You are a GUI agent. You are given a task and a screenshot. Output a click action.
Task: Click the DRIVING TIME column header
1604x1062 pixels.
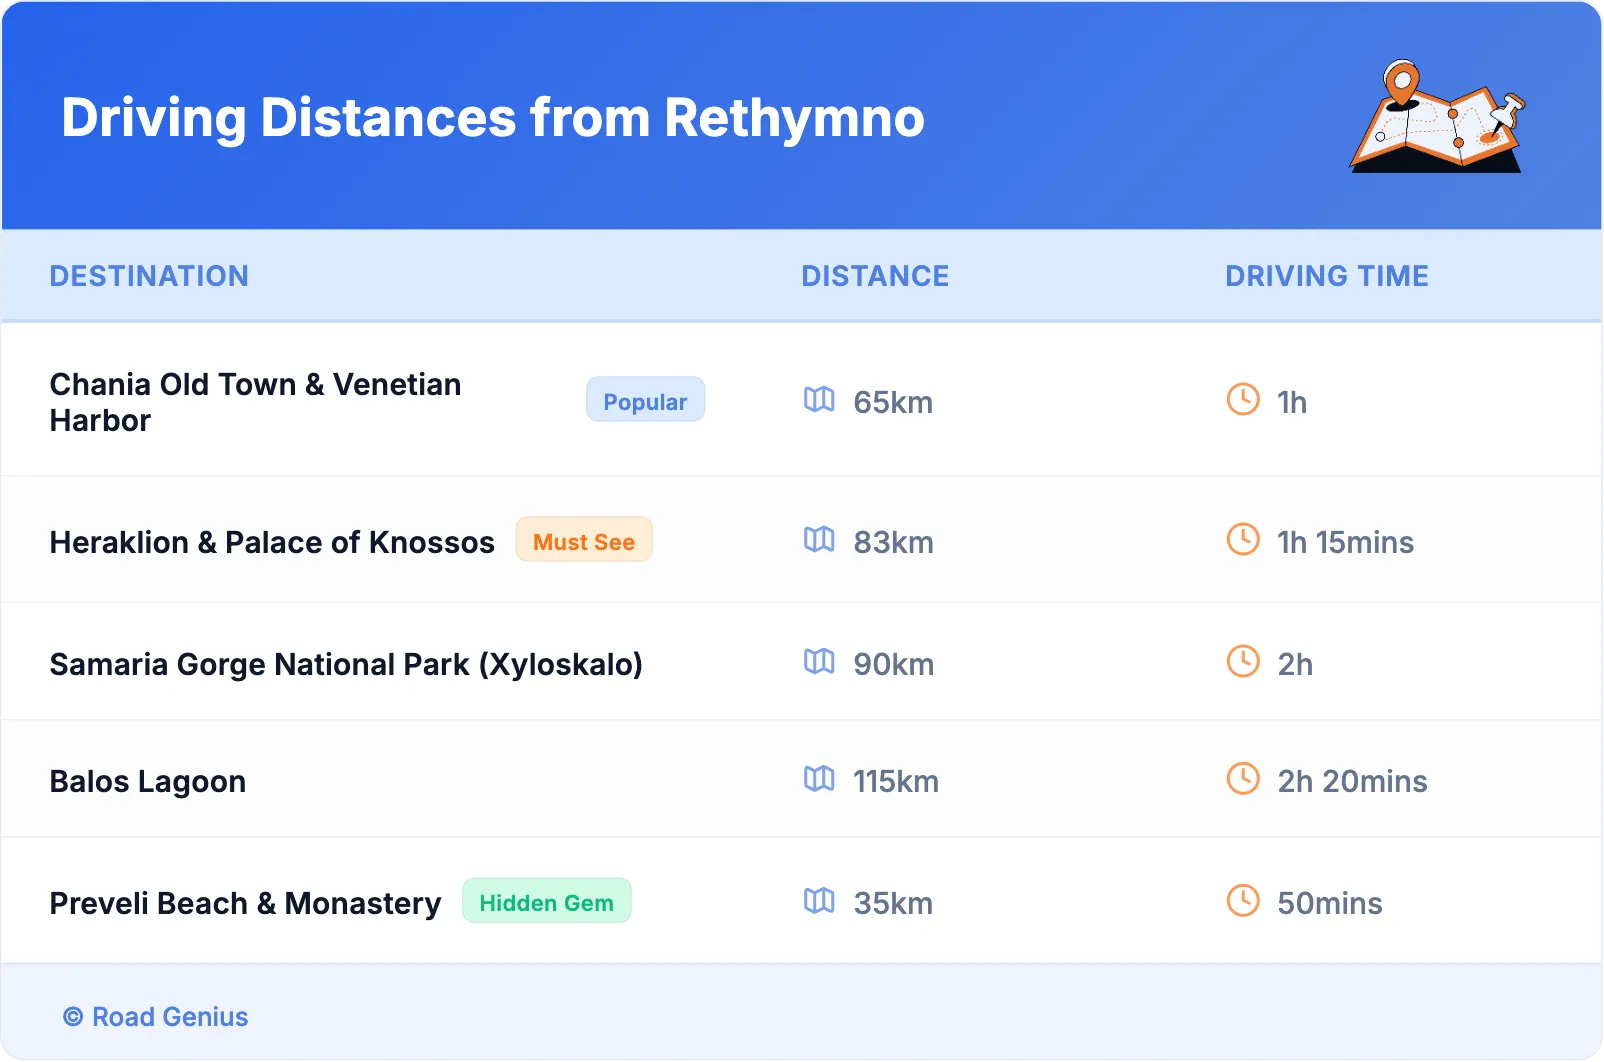(x=1327, y=276)
